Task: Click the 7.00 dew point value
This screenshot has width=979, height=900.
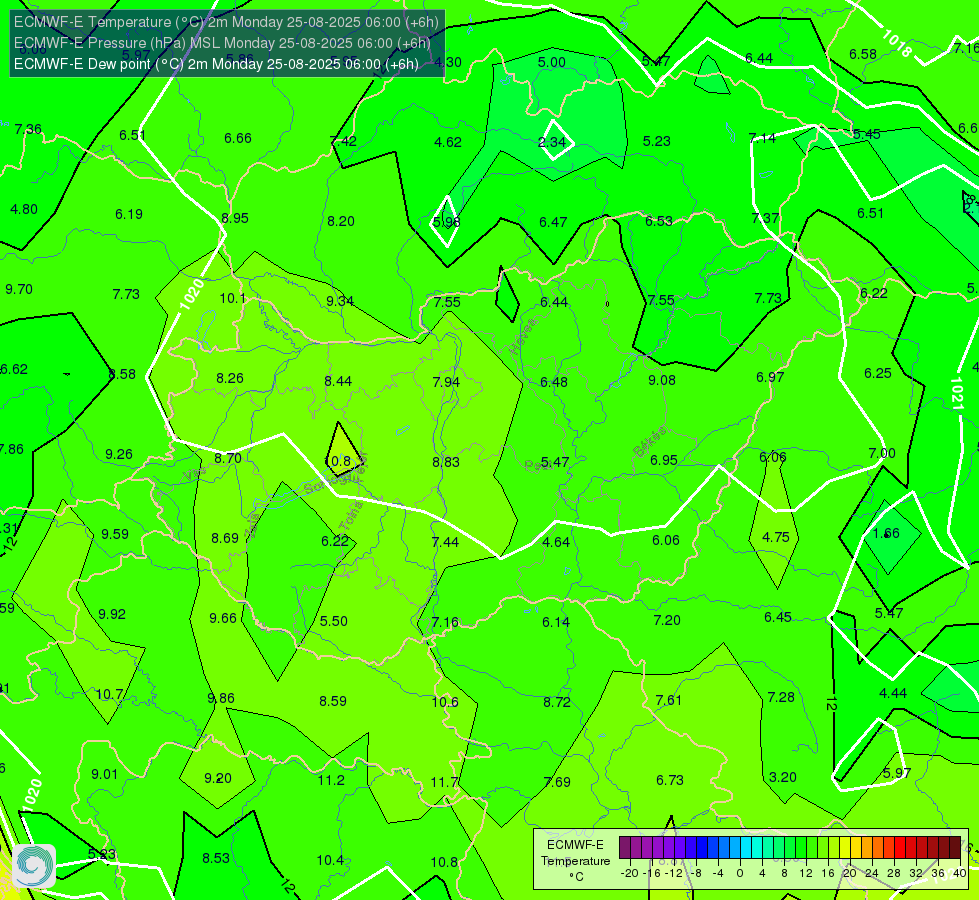Action: coord(882,453)
